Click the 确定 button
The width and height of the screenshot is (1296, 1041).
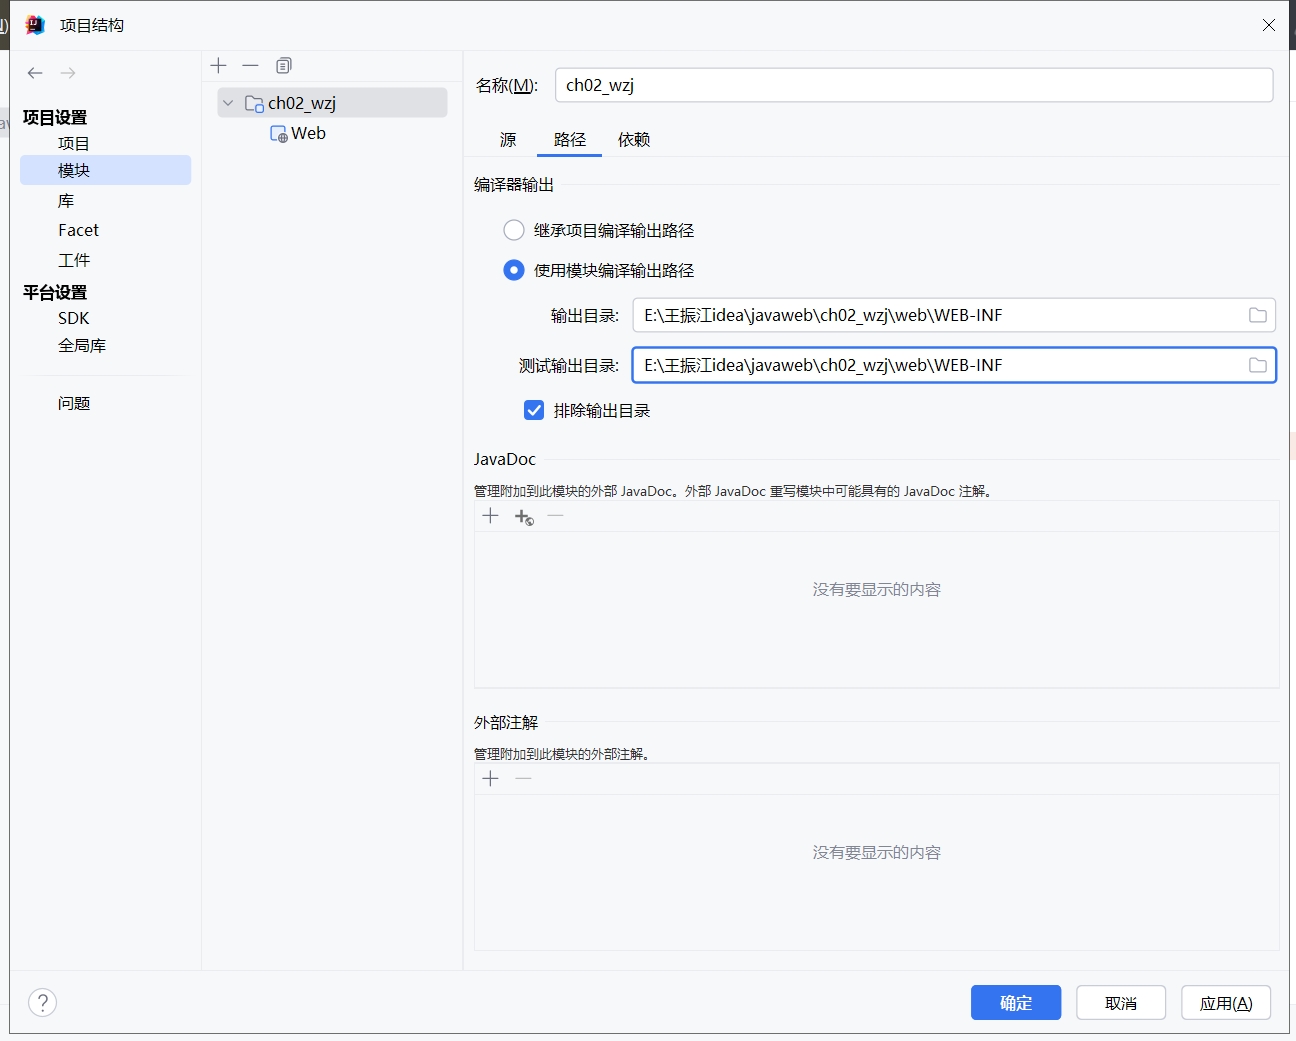point(1015,1003)
